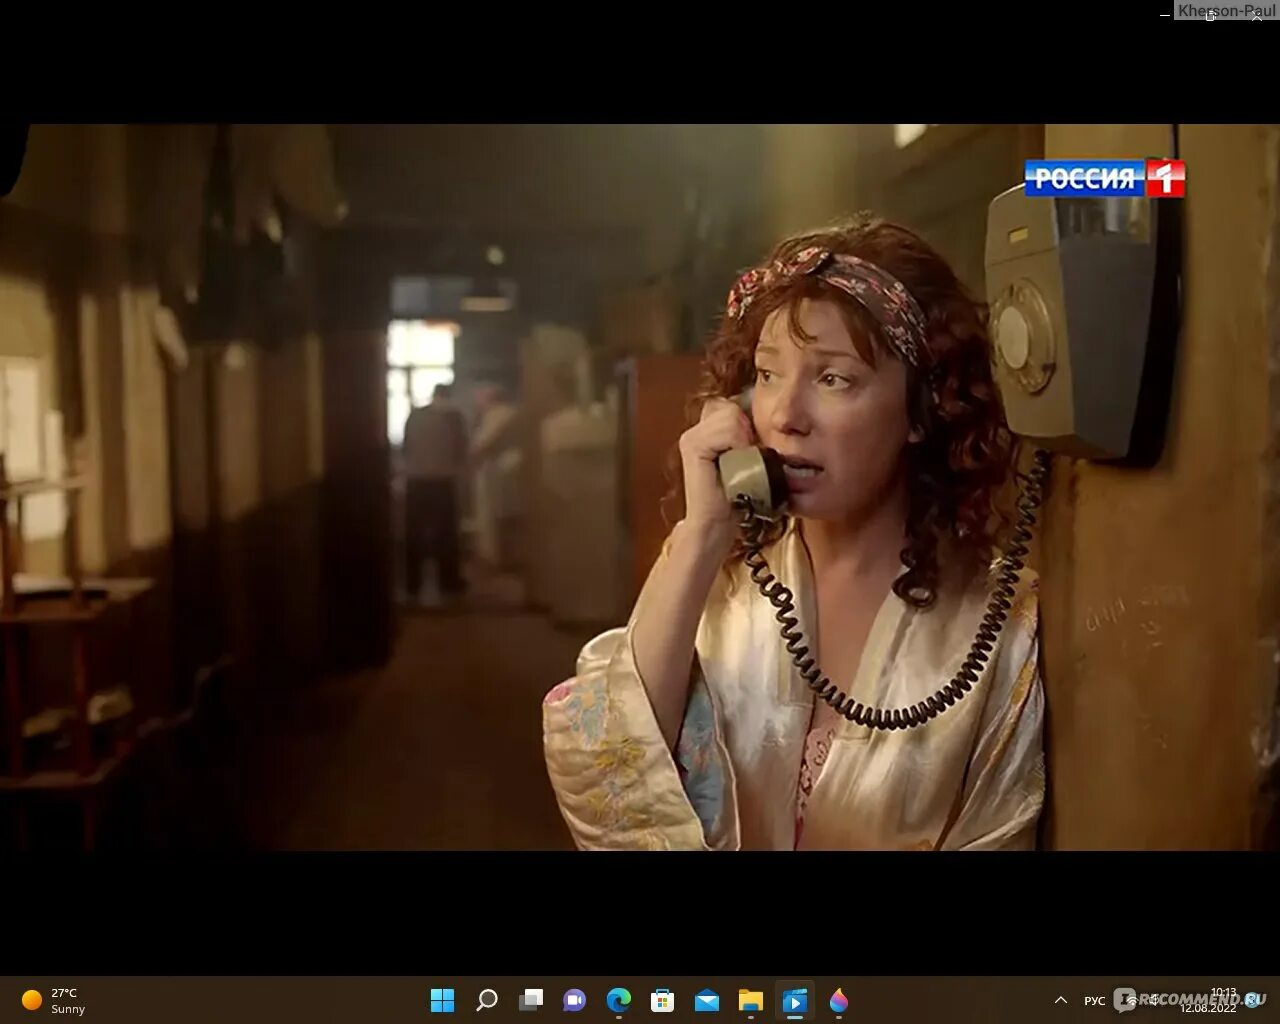Screen dimensions: 1280x1024
Task: Change input language from РУС
Action: [1095, 1000]
